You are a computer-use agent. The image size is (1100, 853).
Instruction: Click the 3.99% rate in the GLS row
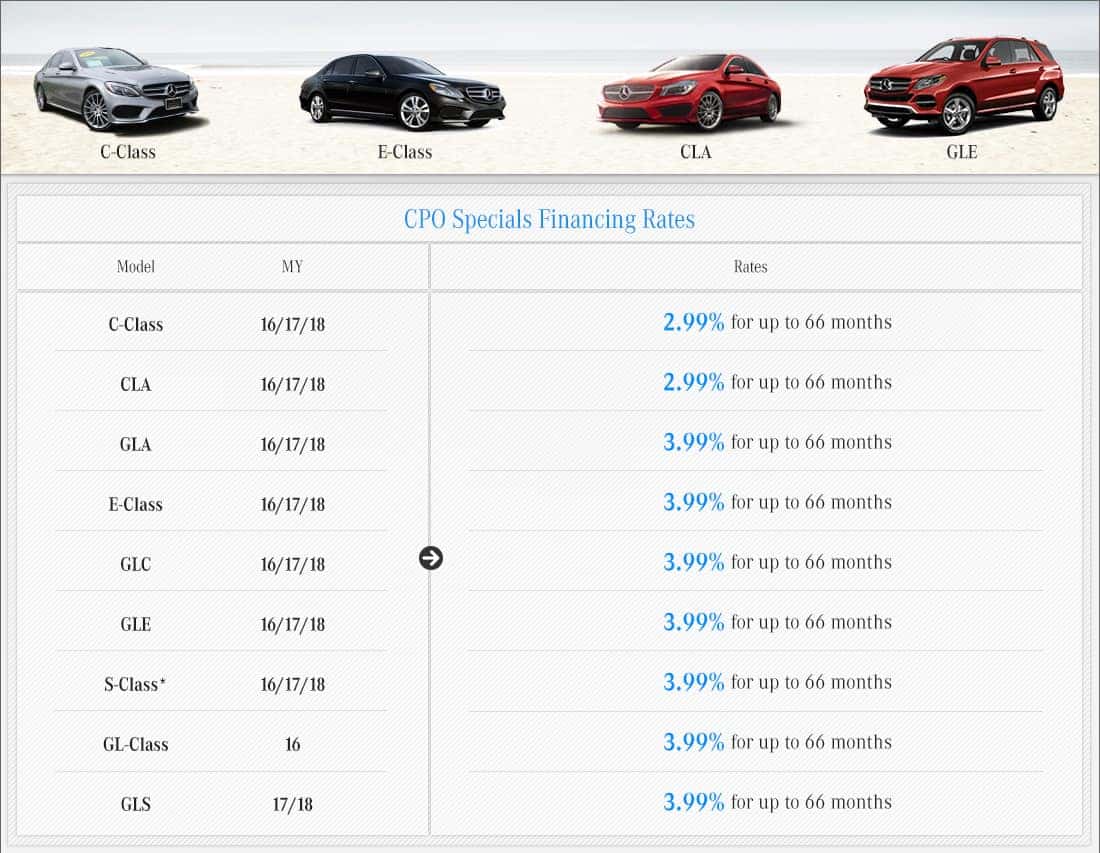point(693,802)
